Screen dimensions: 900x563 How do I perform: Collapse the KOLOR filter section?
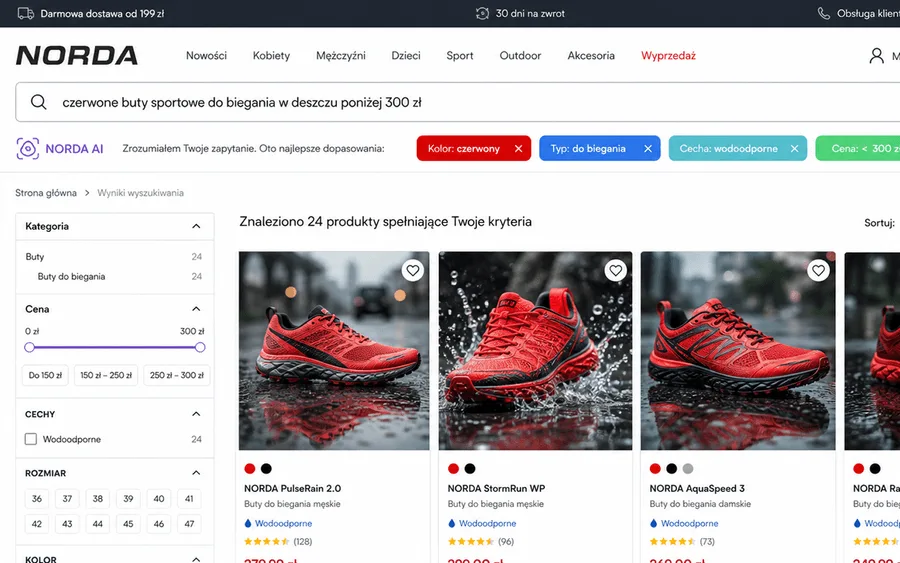coord(196,558)
